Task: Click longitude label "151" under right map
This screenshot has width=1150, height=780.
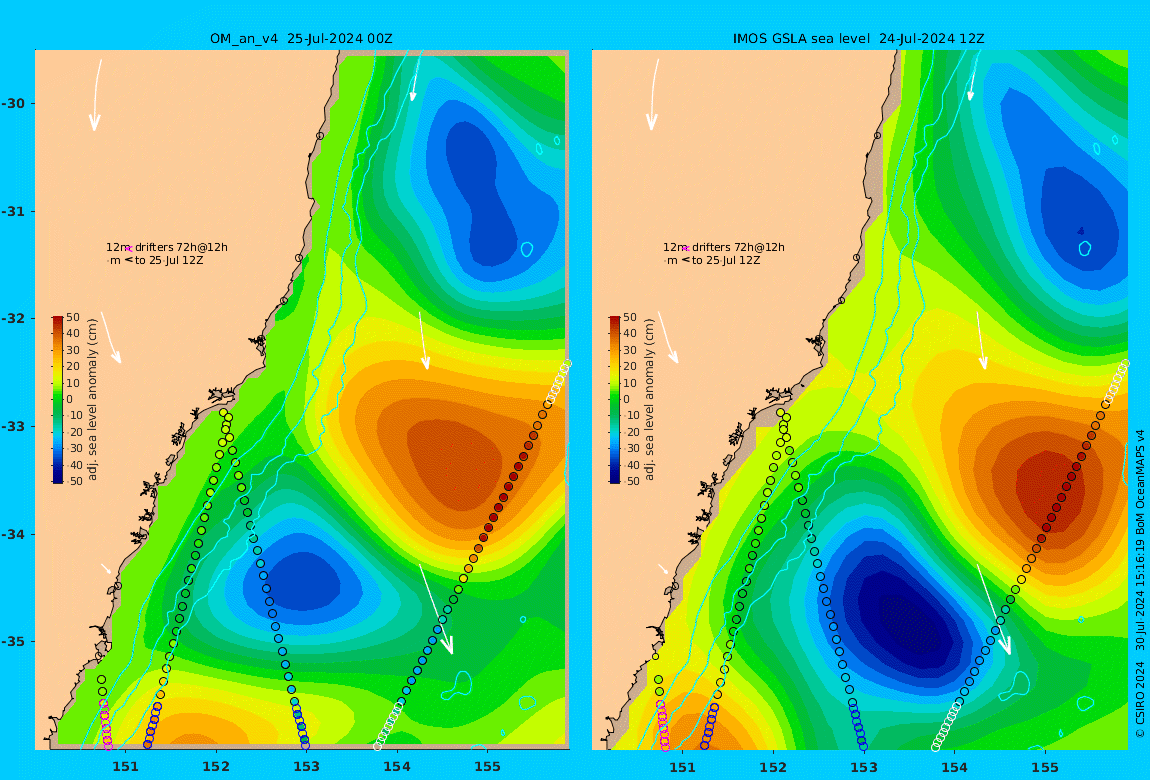Action: (683, 767)
